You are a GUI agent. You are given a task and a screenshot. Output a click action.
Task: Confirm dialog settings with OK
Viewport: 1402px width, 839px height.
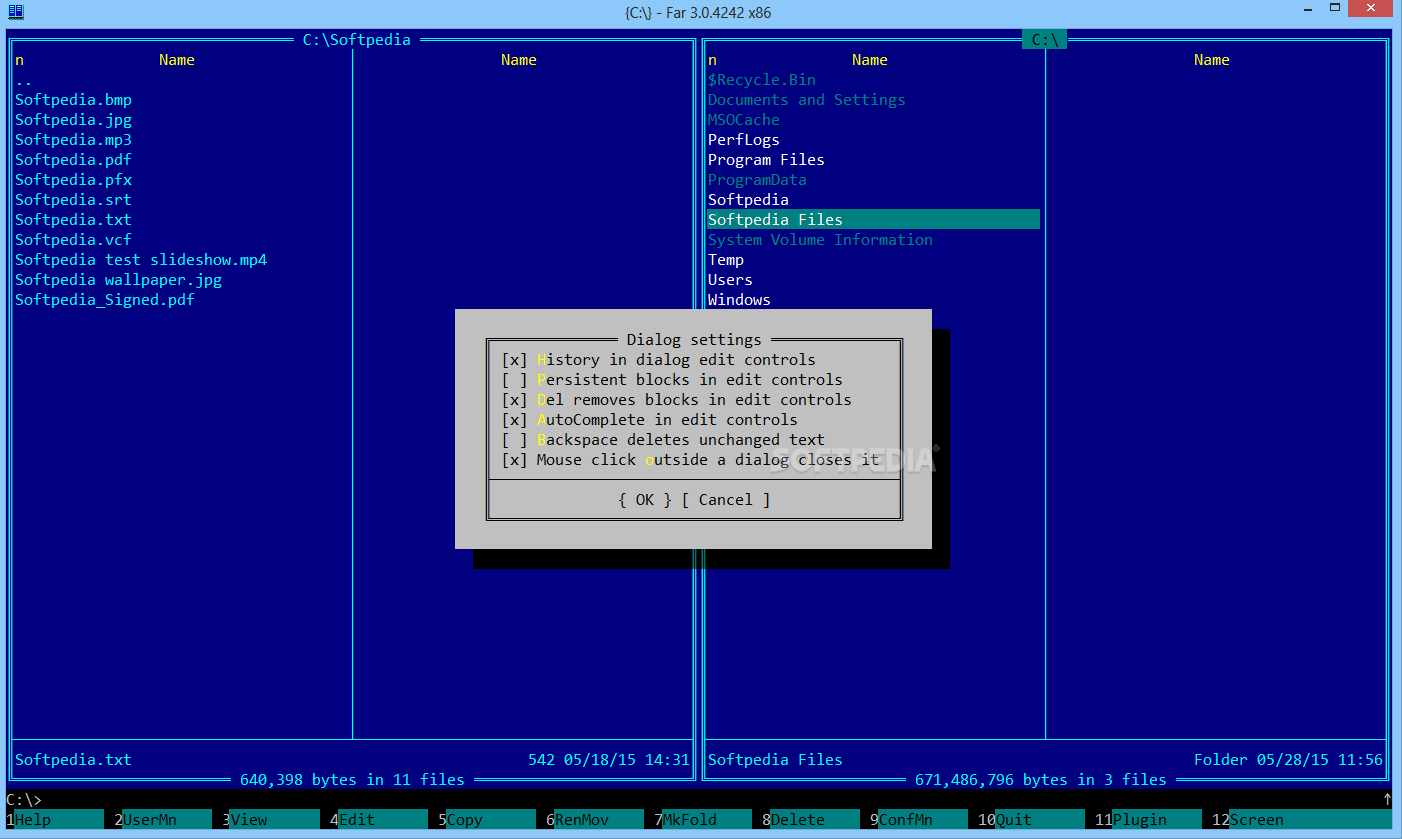pos(645,500)
